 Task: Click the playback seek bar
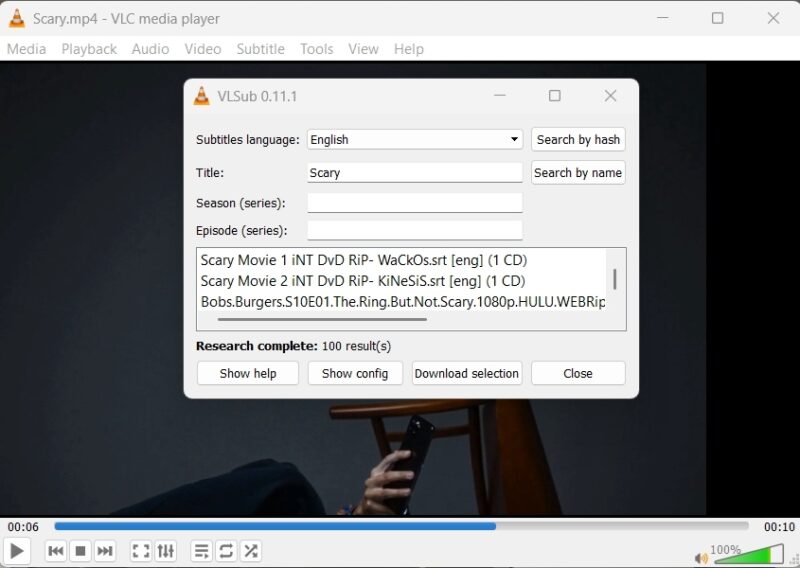tap(401, 526)
